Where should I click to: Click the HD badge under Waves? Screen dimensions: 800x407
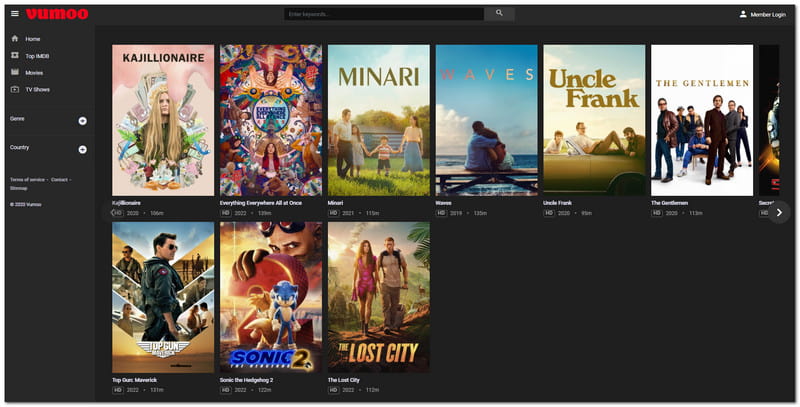coord(441,213)
